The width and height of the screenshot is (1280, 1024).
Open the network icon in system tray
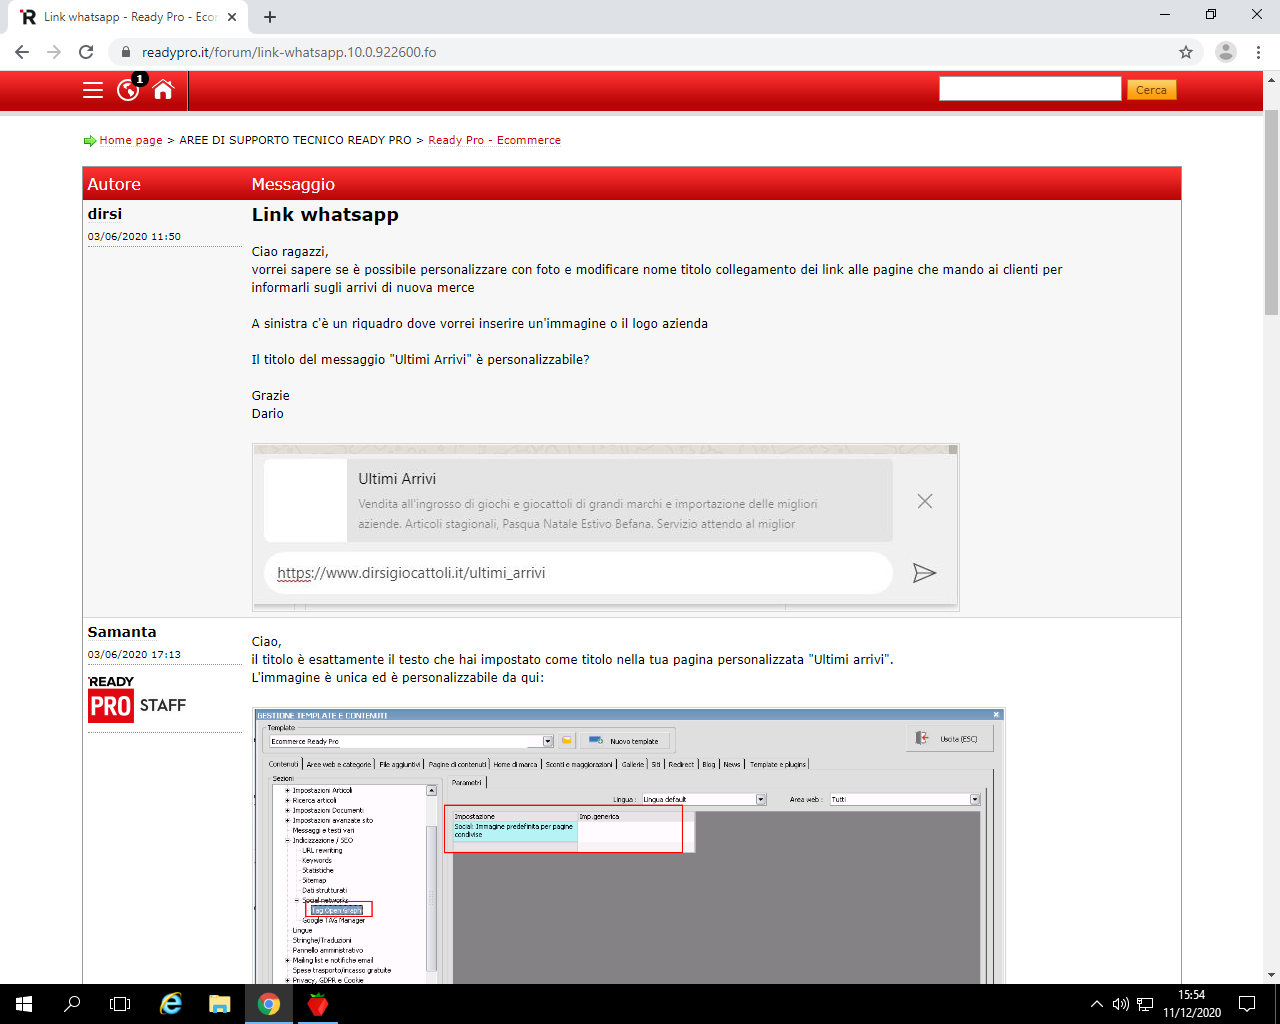(x=1145, y=1004)
